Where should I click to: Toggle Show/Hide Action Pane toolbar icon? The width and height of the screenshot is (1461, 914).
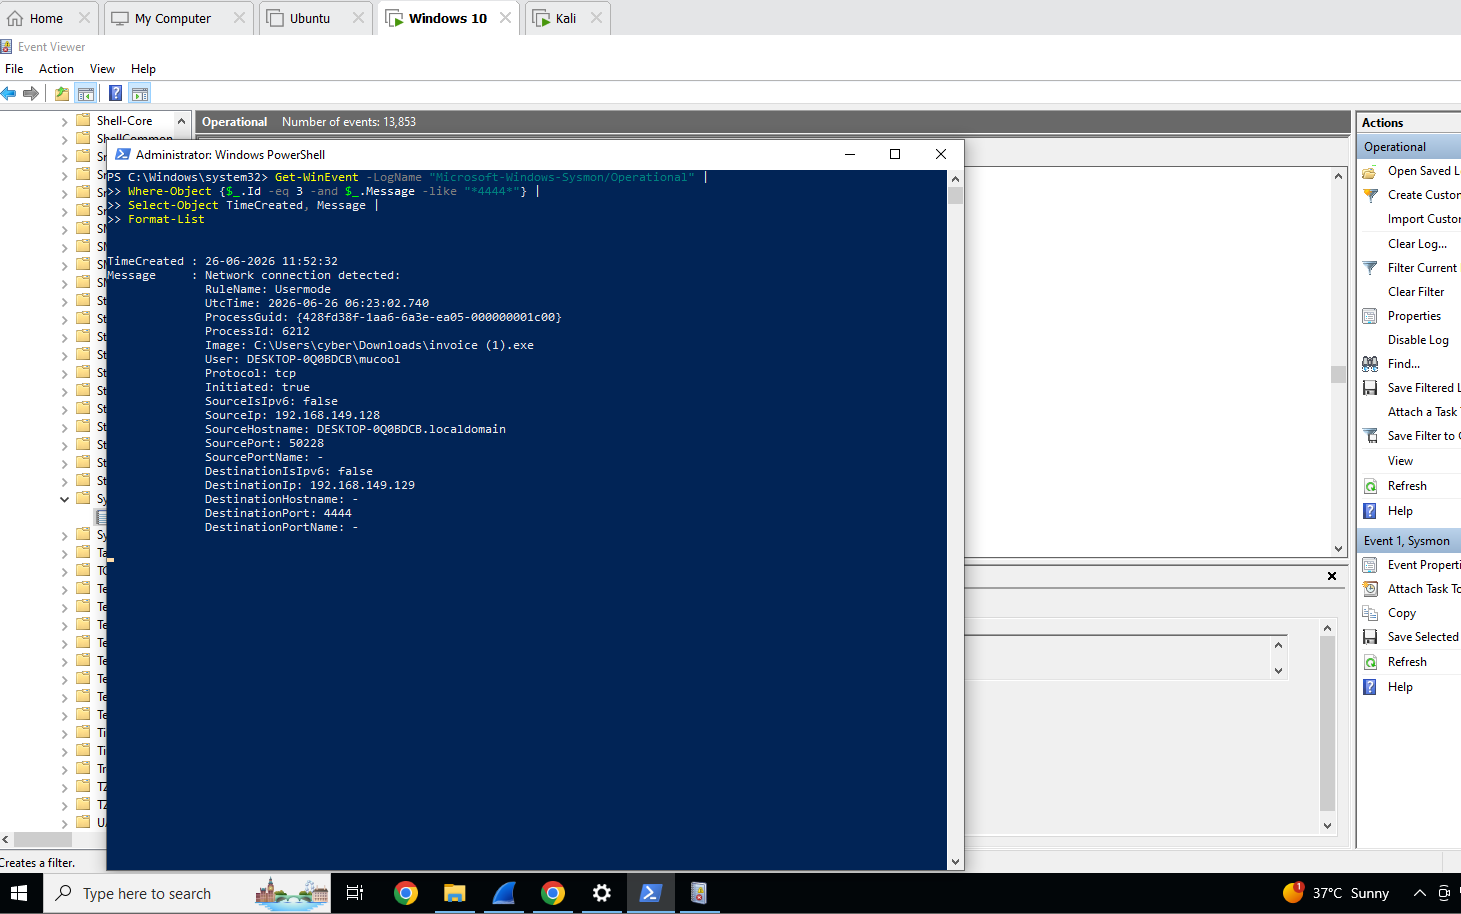140,93
